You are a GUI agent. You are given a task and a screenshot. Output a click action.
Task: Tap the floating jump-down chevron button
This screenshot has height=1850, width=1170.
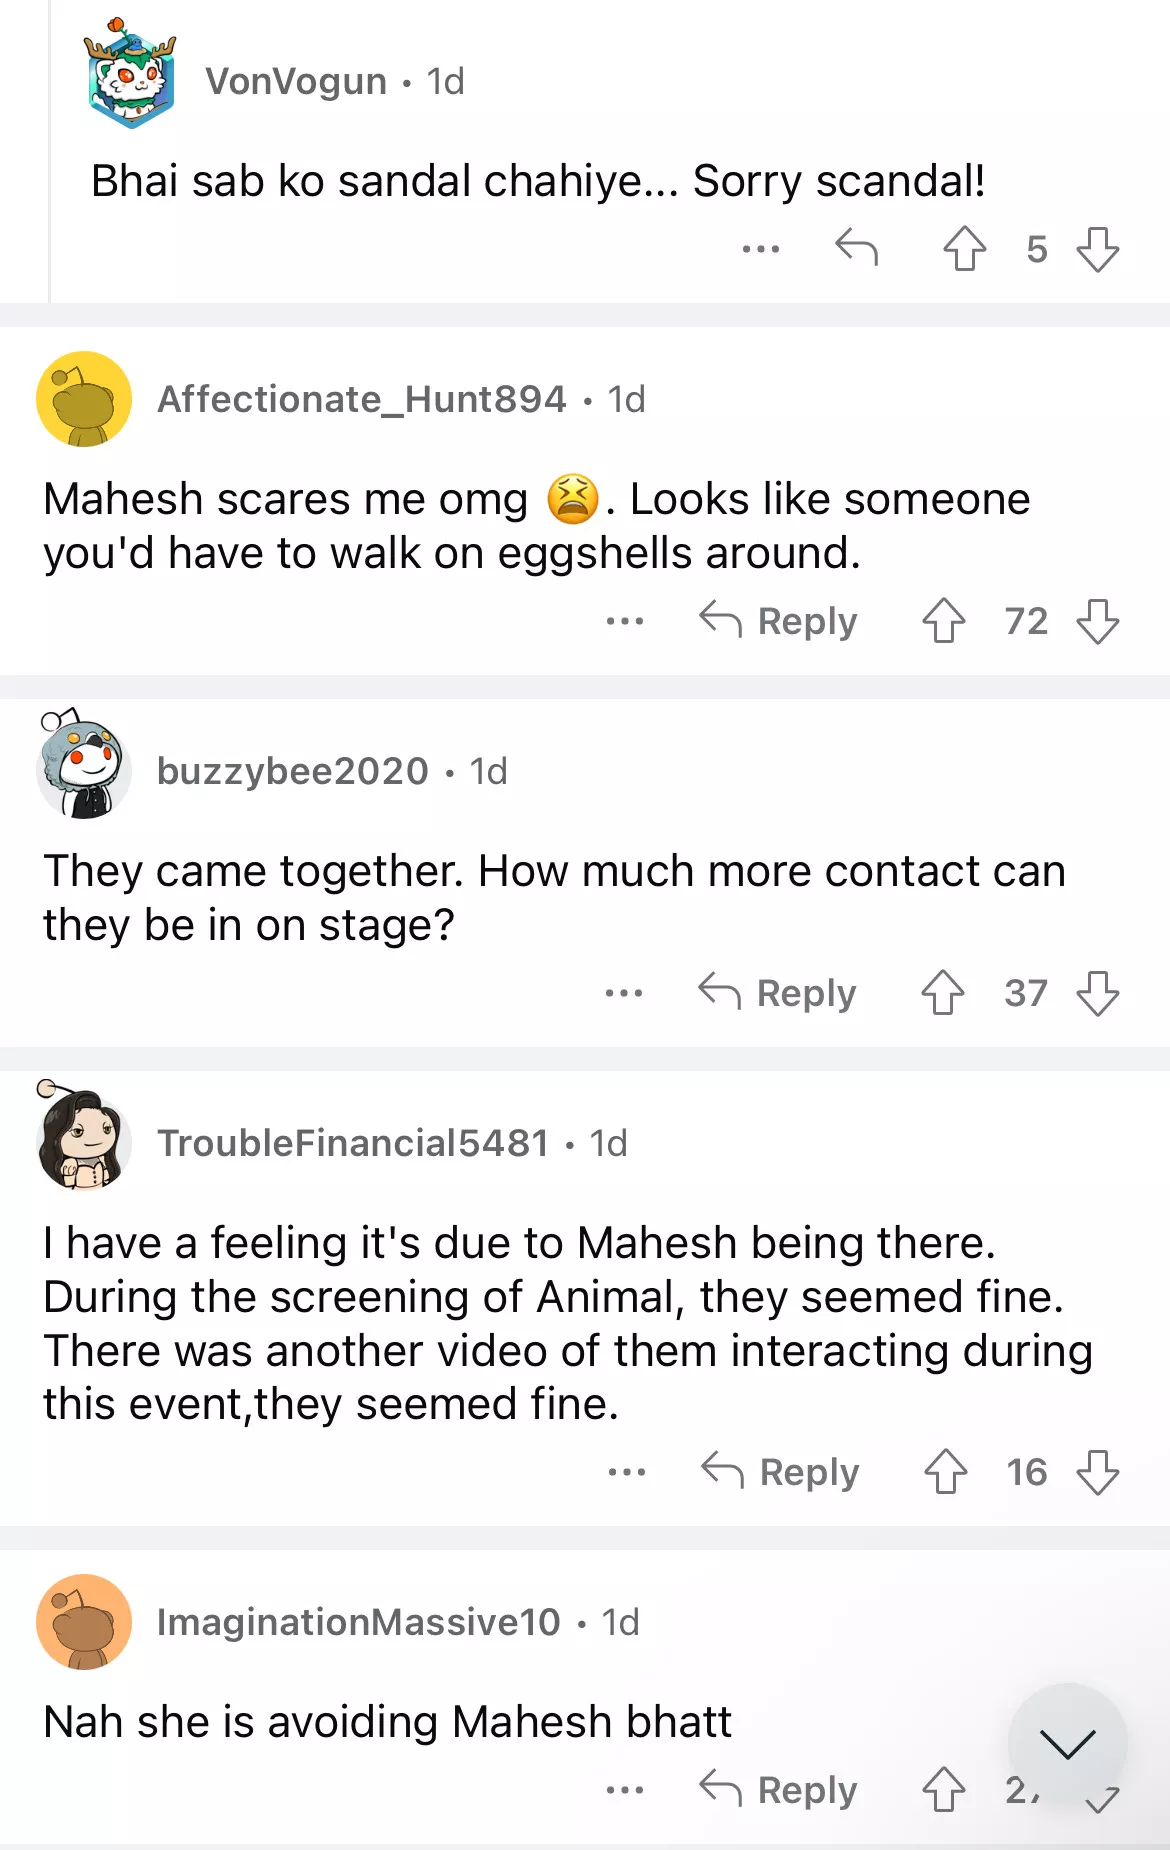(1067, 1743)
